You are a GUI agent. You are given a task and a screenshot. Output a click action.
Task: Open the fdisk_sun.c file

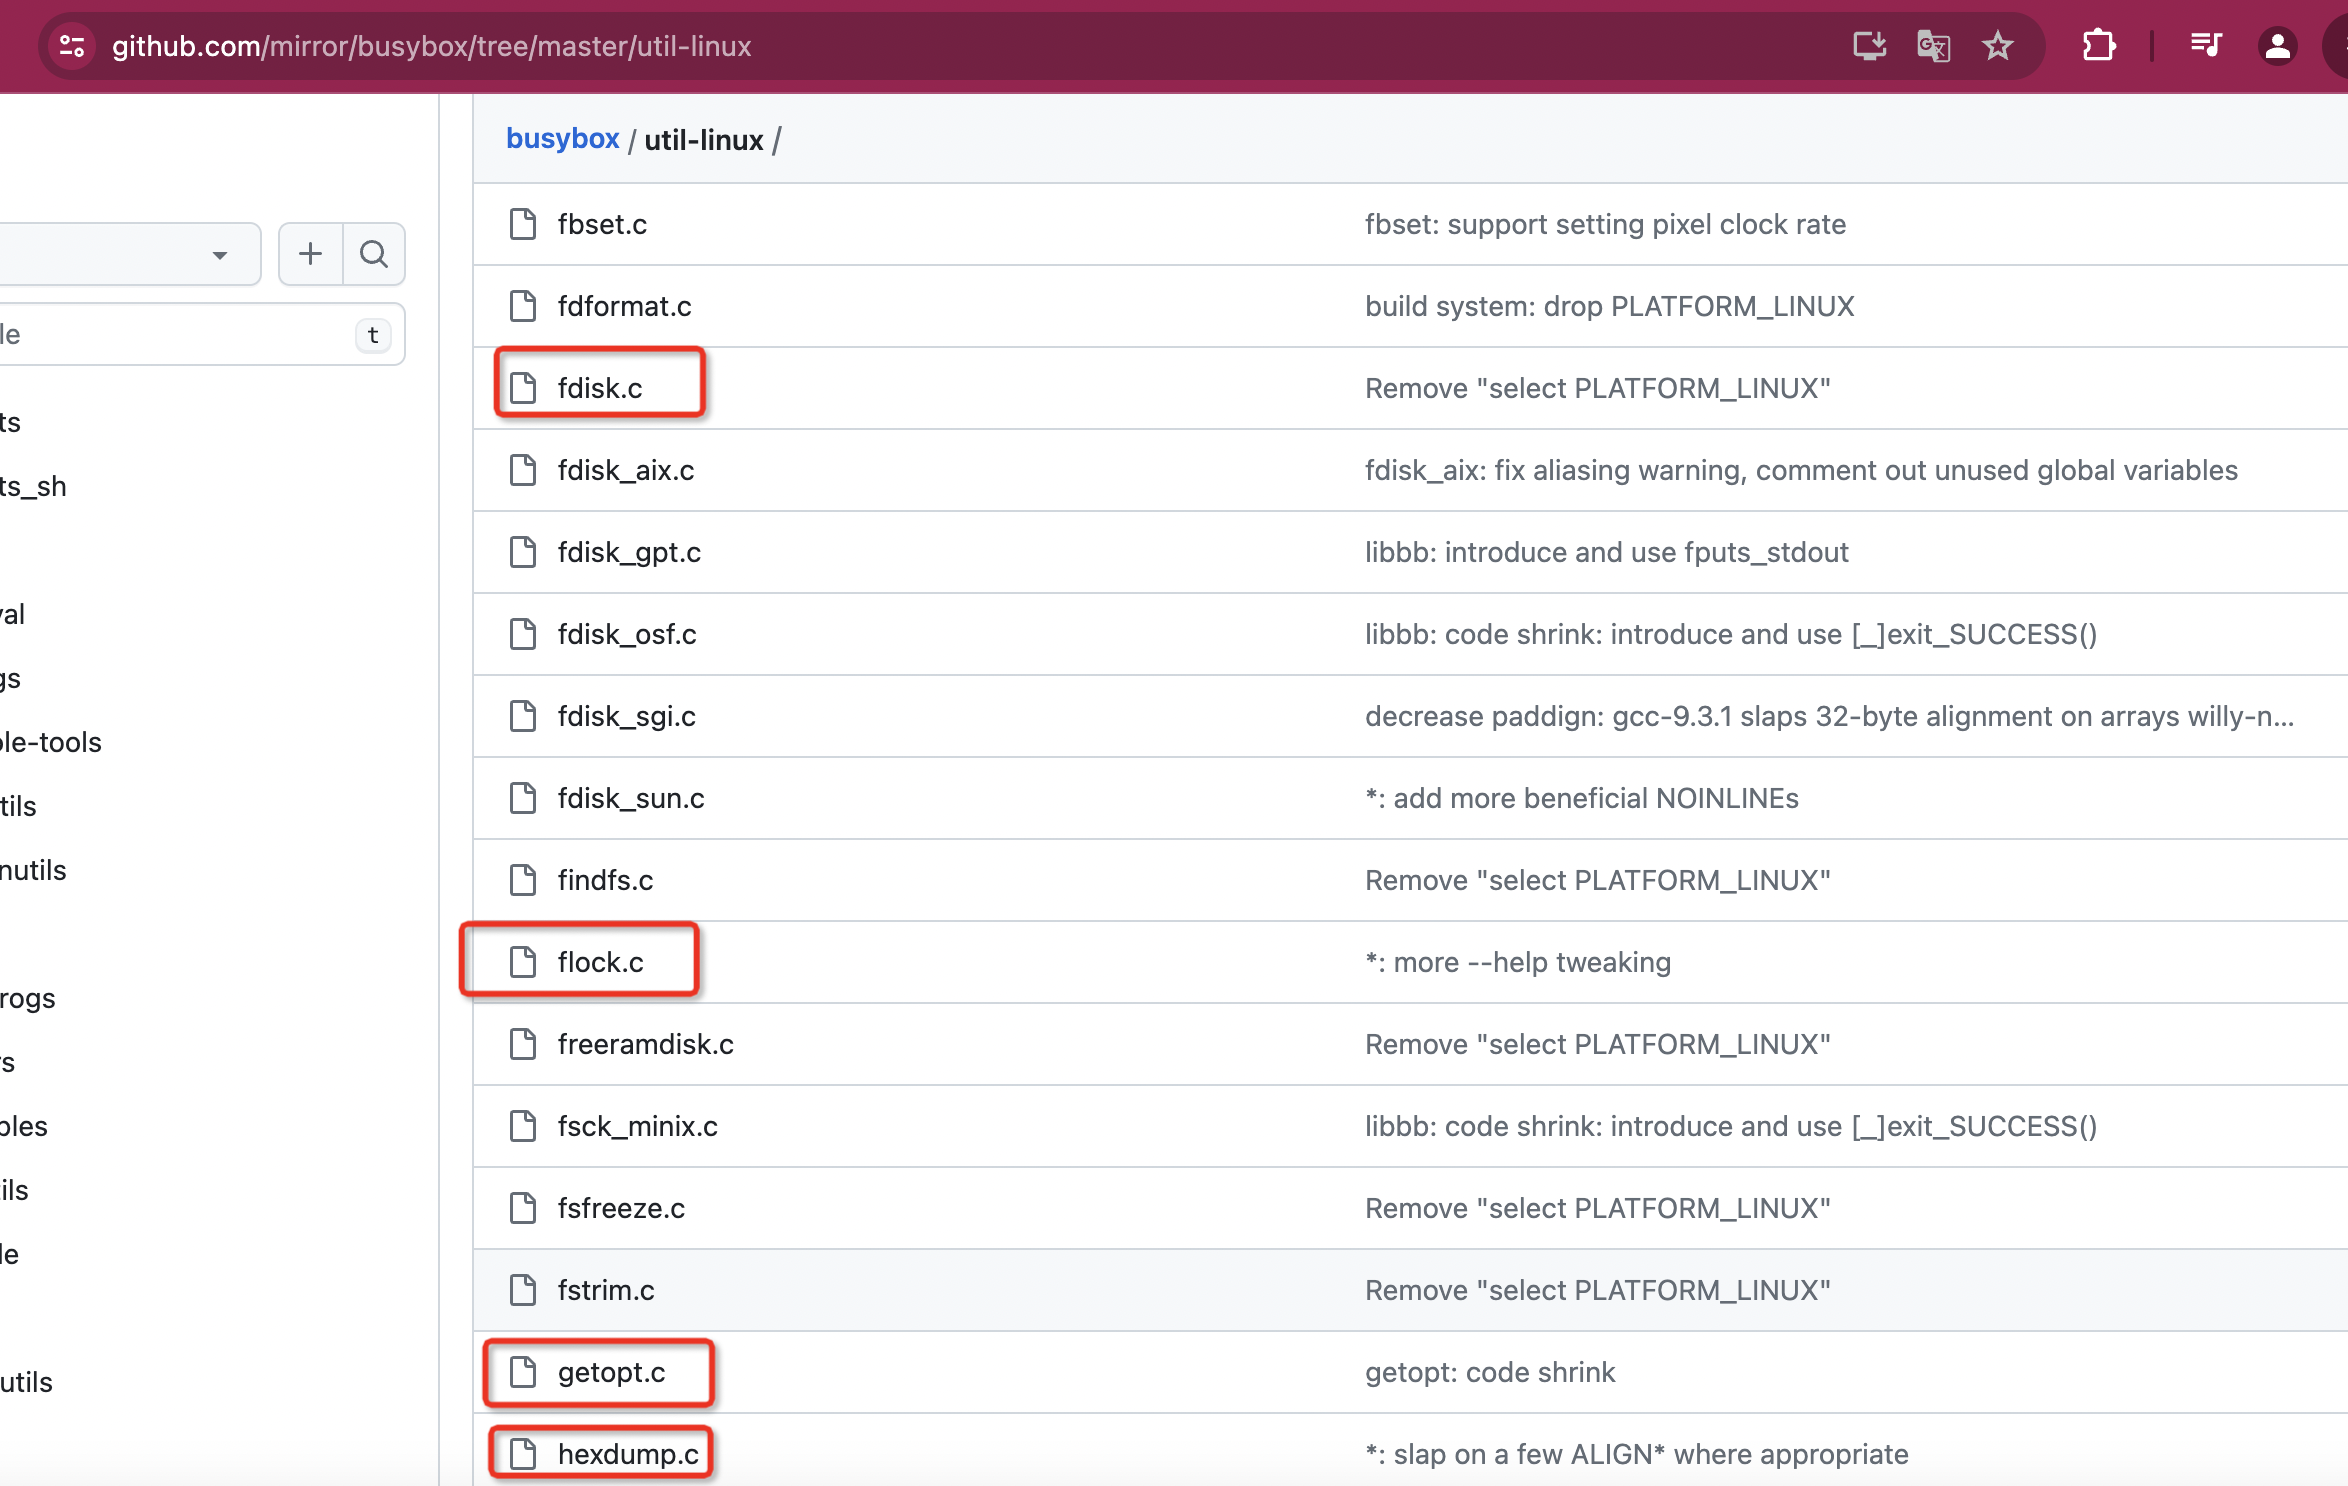click(631, 798)
